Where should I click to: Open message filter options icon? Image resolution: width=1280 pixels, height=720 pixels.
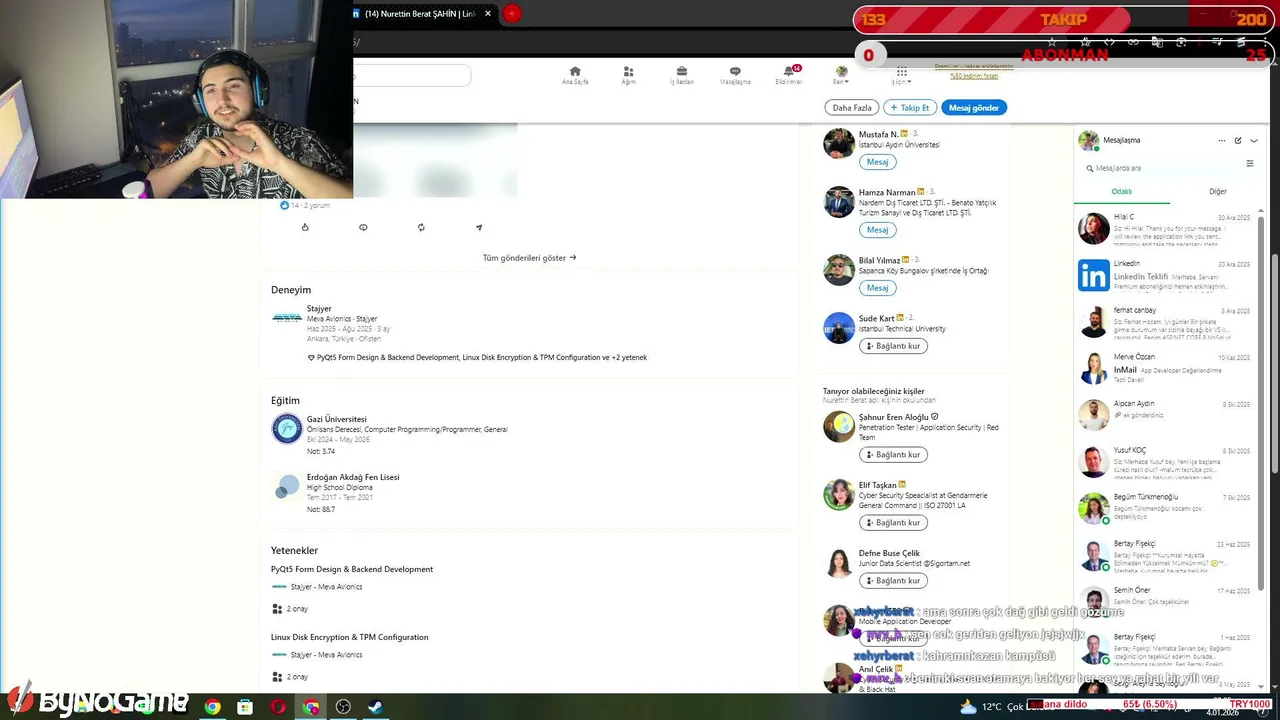tap(1249, 164)
